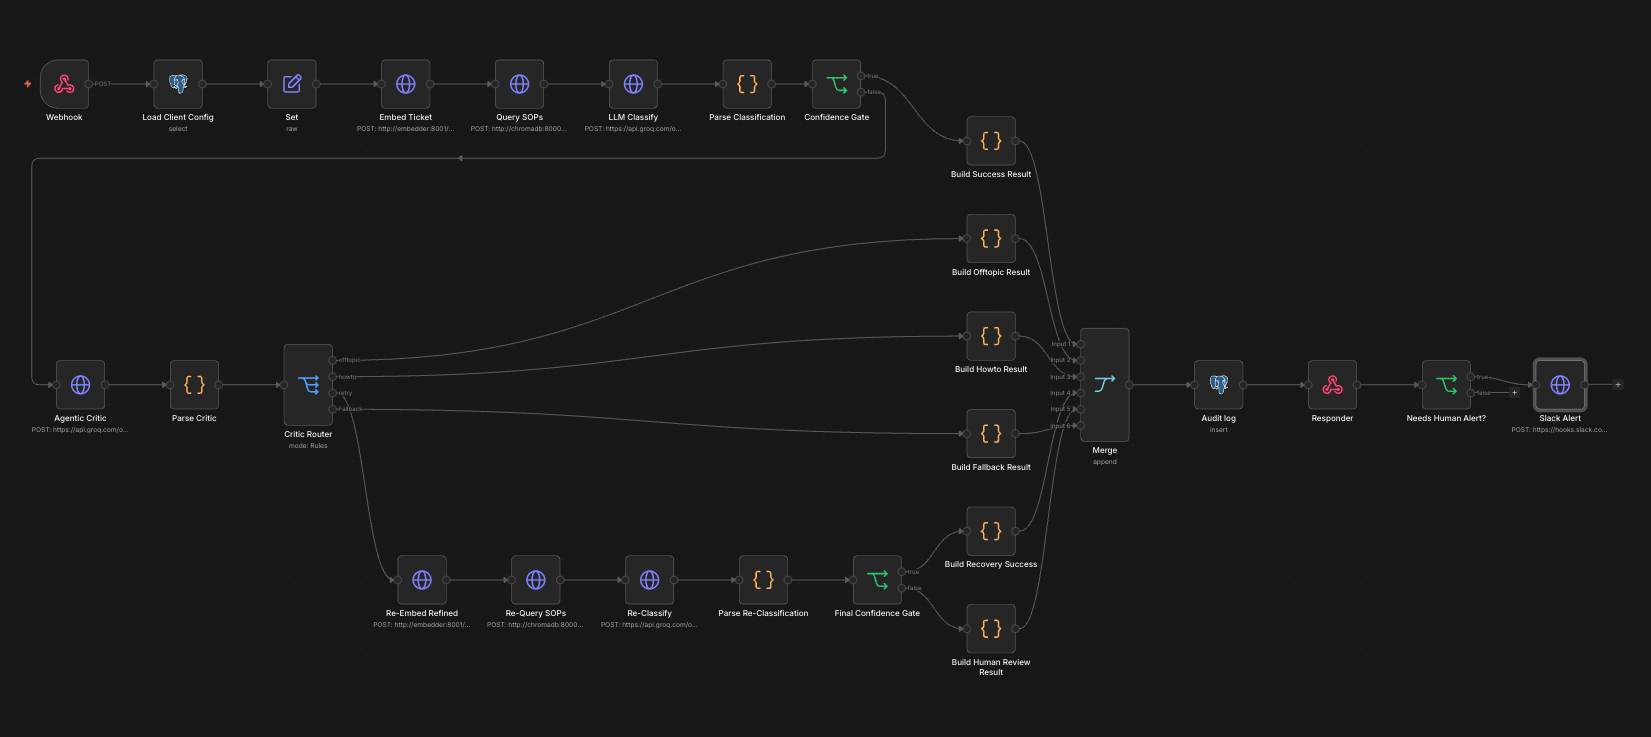Open the Parse Critic code node

194,385
